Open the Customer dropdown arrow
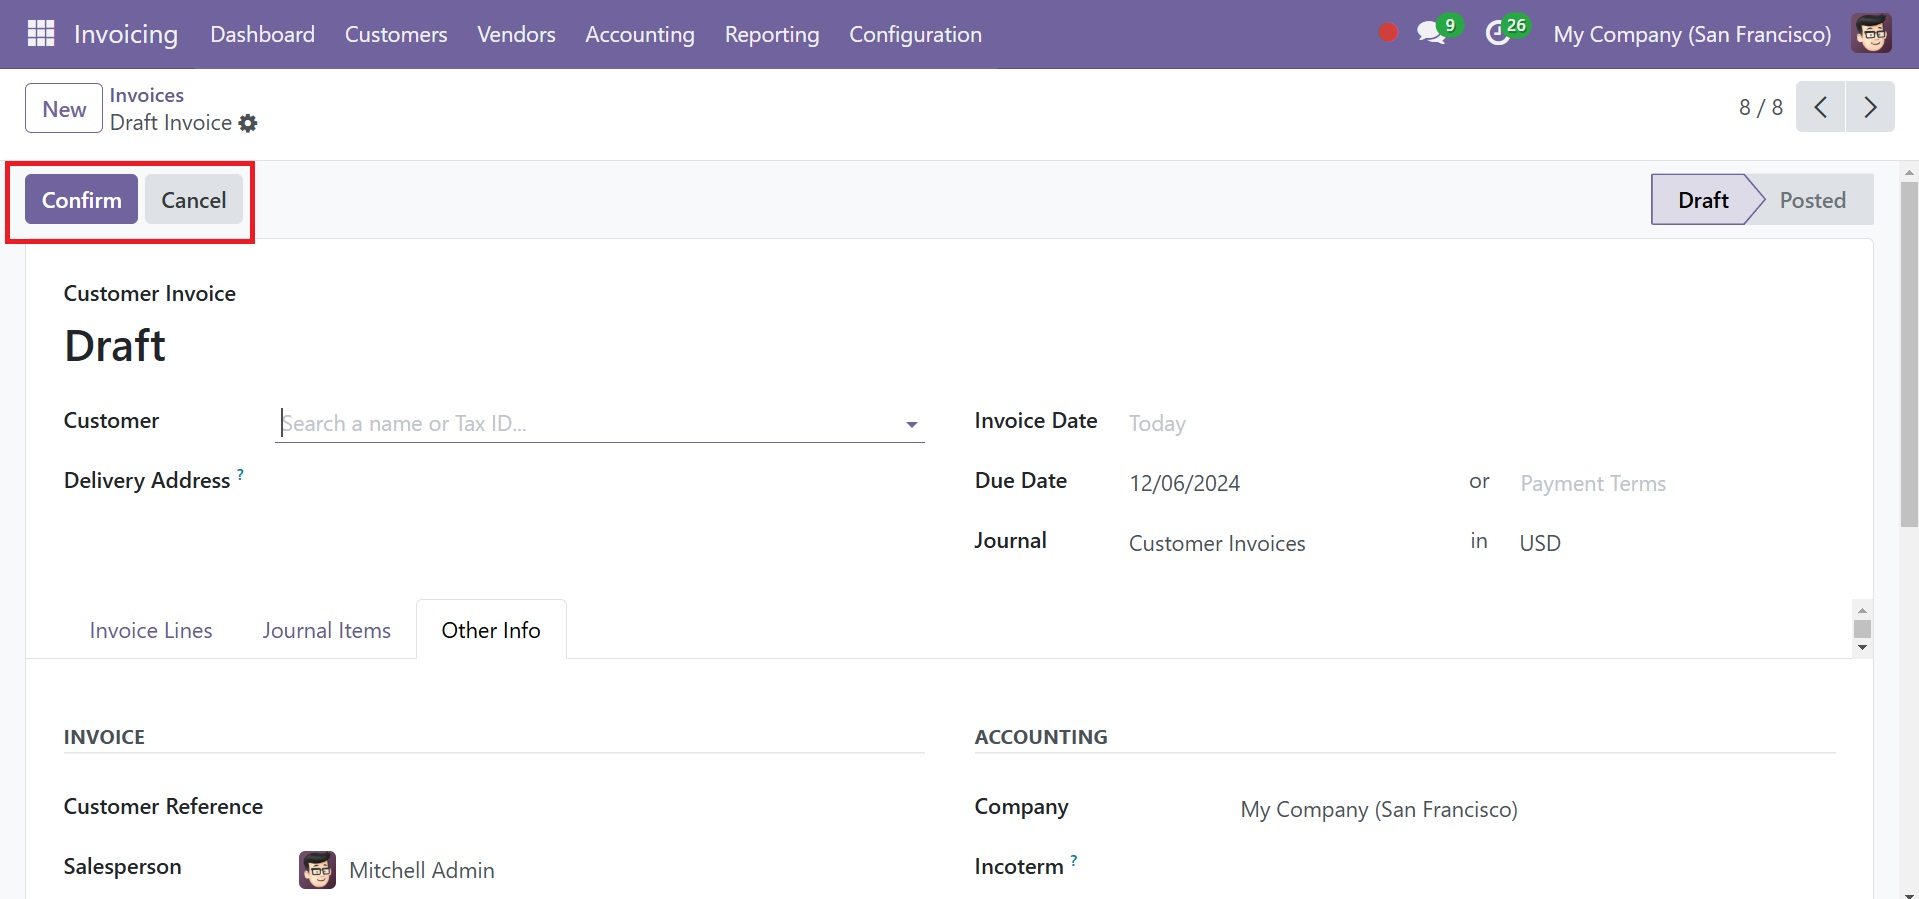1919x899 pixels. point(911,425)
